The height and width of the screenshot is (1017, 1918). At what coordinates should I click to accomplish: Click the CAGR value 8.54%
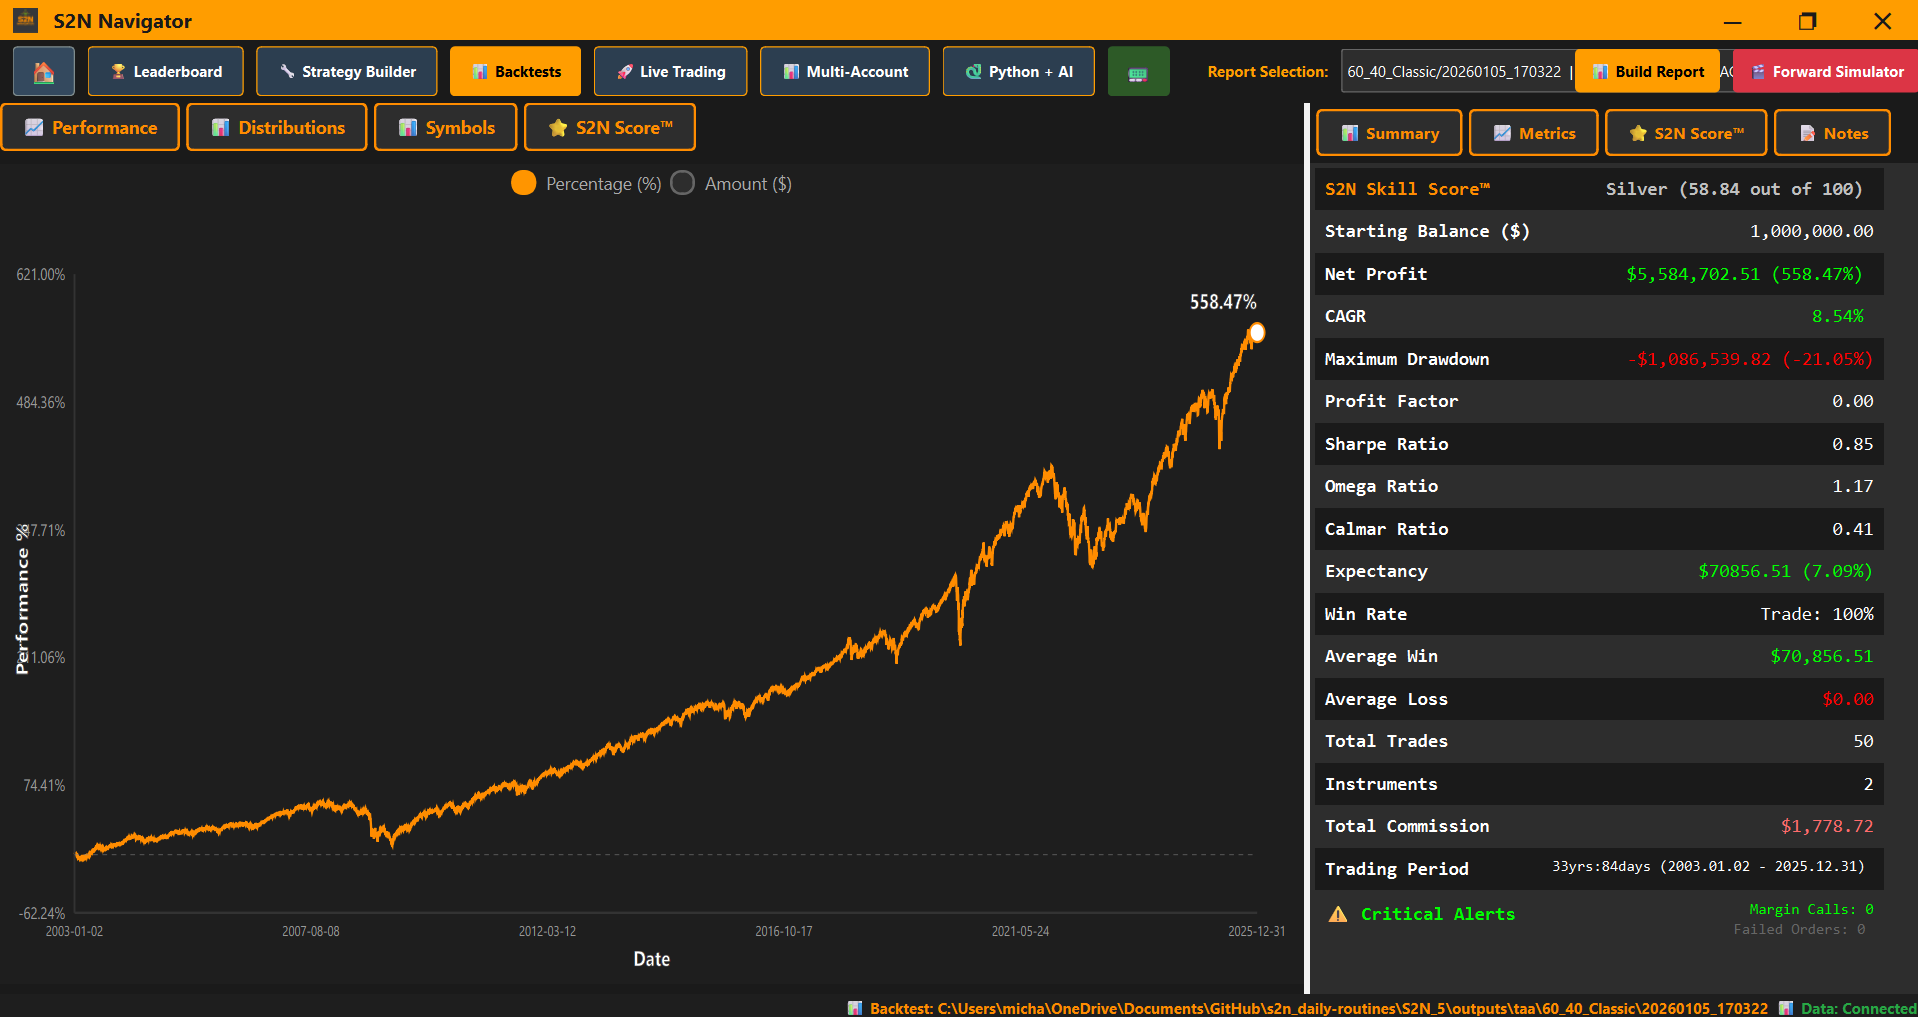[1838, 316]
